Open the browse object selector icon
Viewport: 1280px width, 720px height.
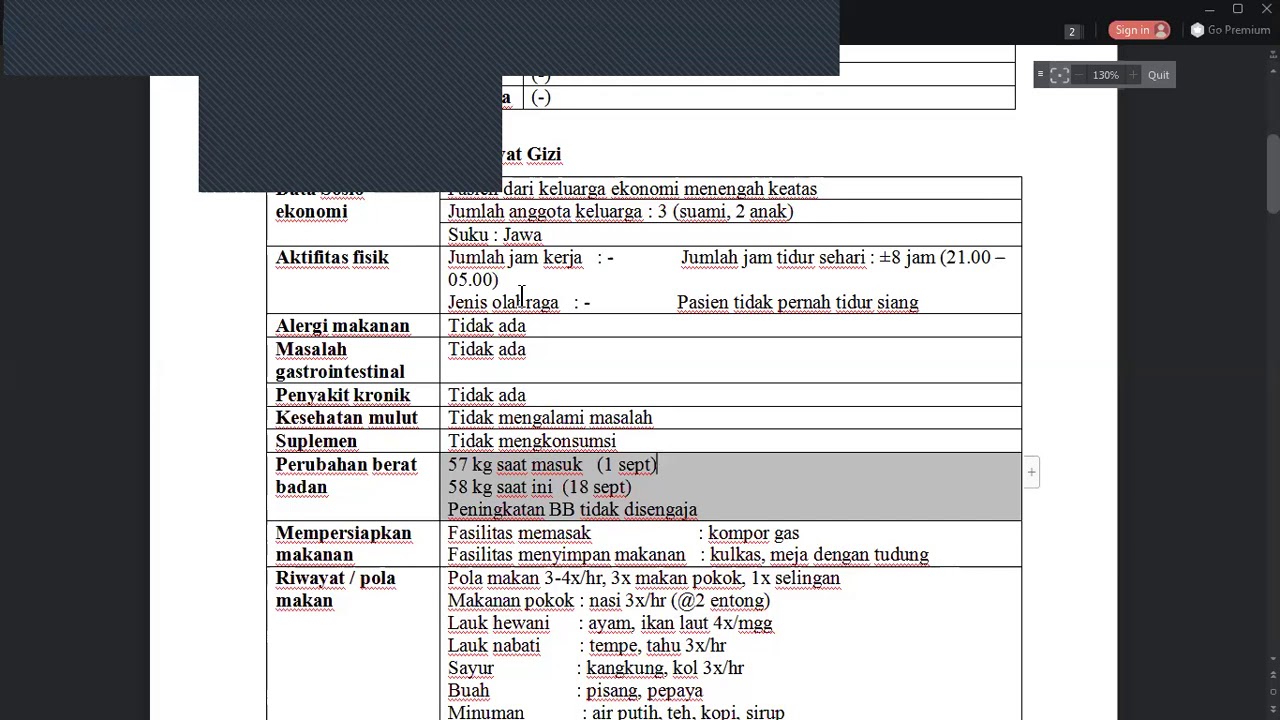(1273, 694)
